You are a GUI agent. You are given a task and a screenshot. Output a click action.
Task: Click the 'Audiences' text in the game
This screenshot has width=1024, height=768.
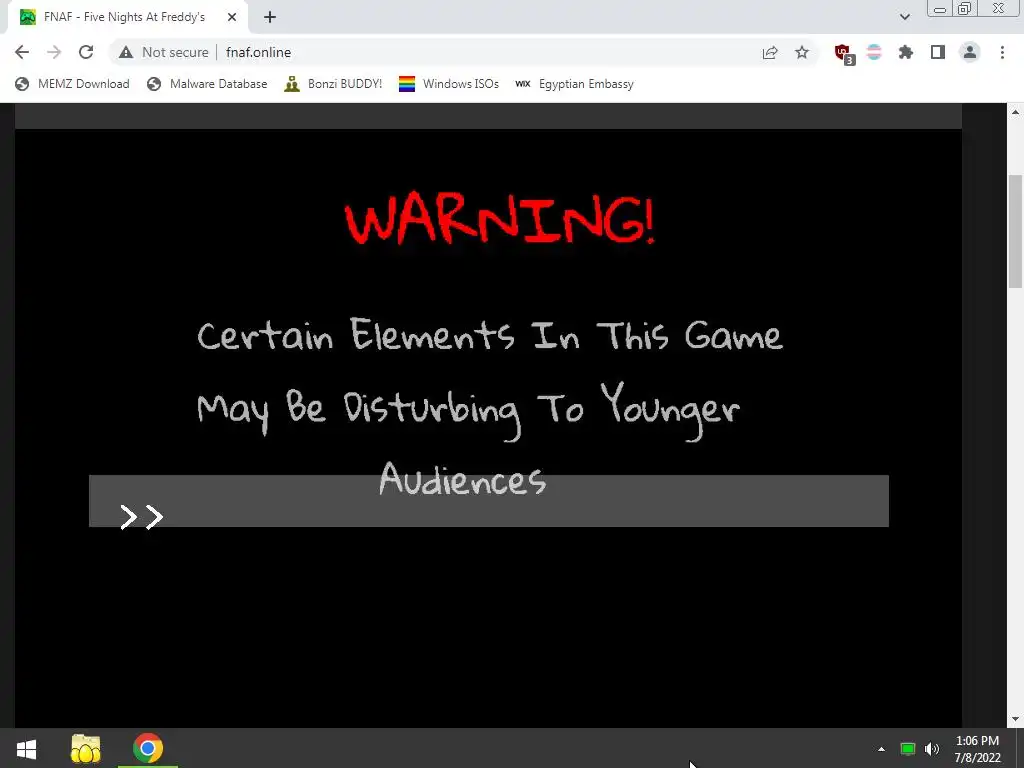coord(462,479)
